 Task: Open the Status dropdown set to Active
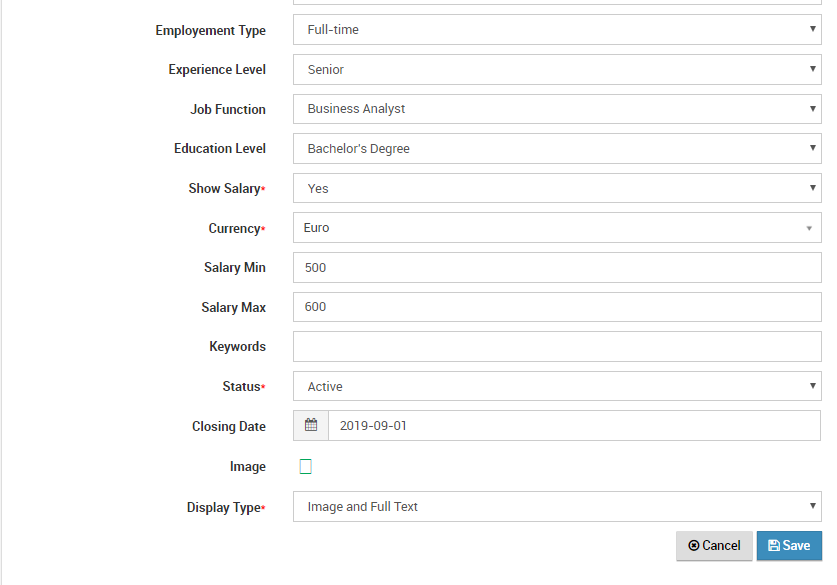557,386
